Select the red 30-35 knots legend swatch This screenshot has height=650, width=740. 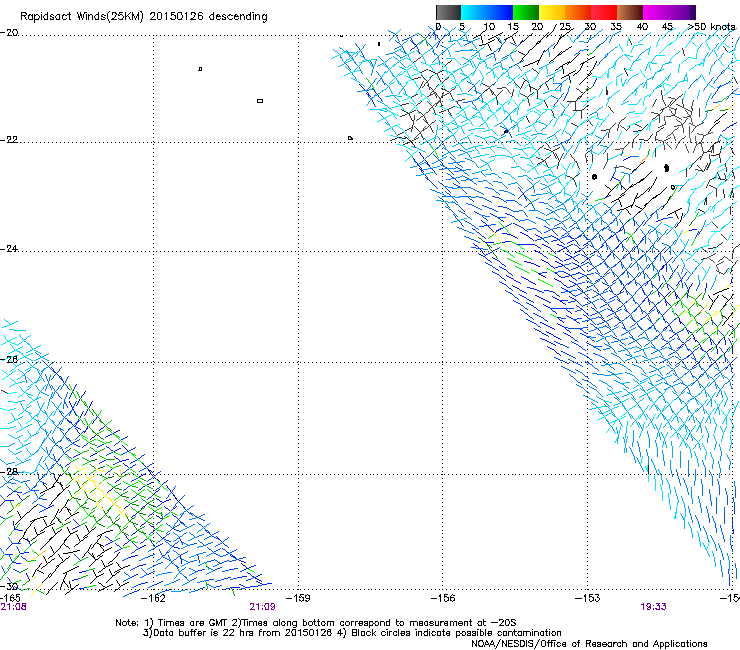[x=604, y=12]
